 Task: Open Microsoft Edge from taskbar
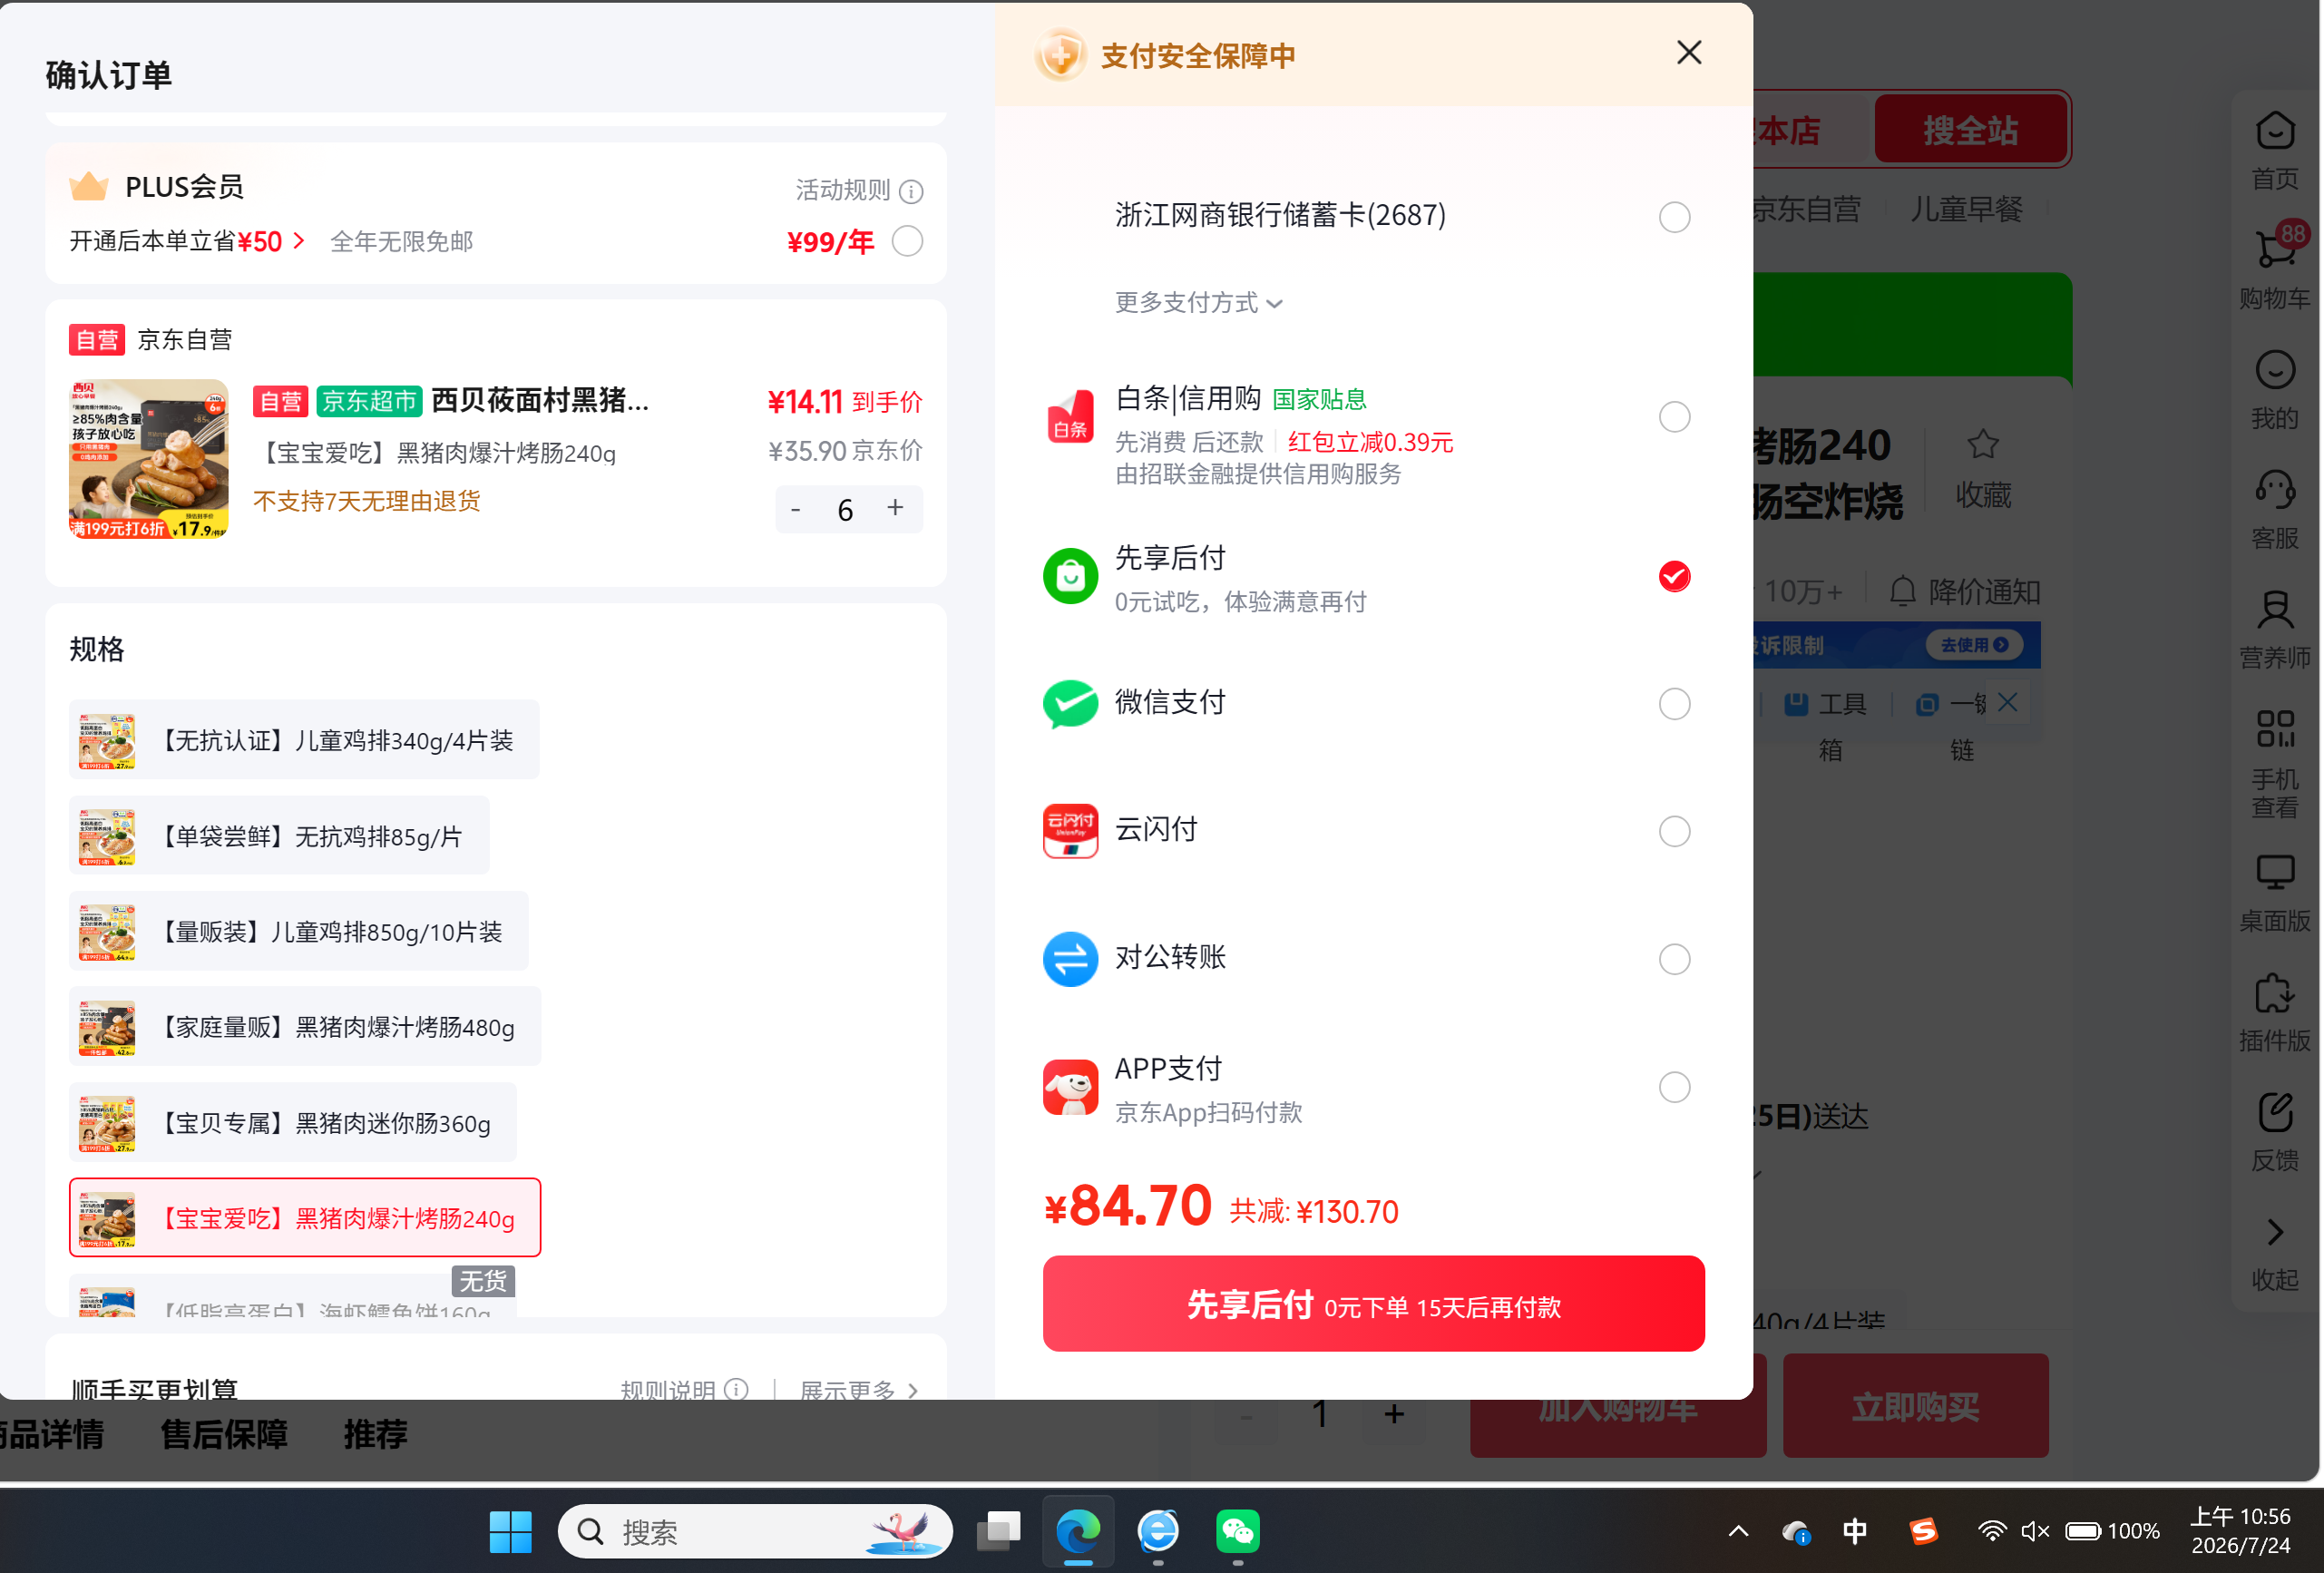1078,1531
